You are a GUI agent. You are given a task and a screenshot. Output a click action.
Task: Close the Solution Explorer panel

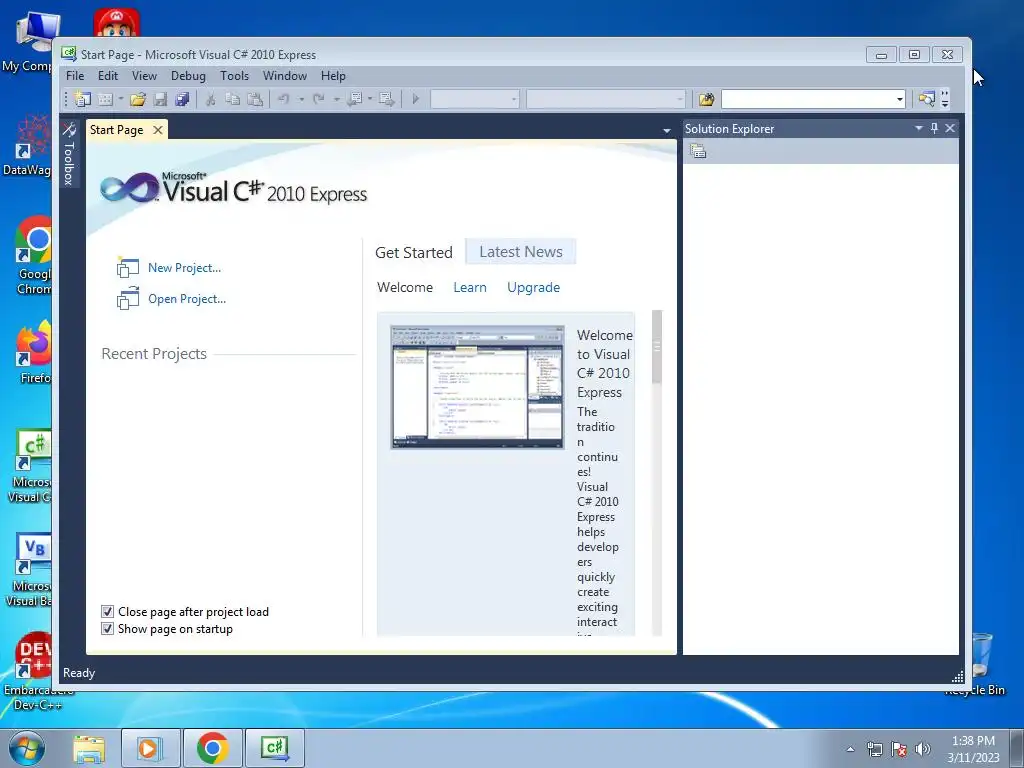pos(950,128)
